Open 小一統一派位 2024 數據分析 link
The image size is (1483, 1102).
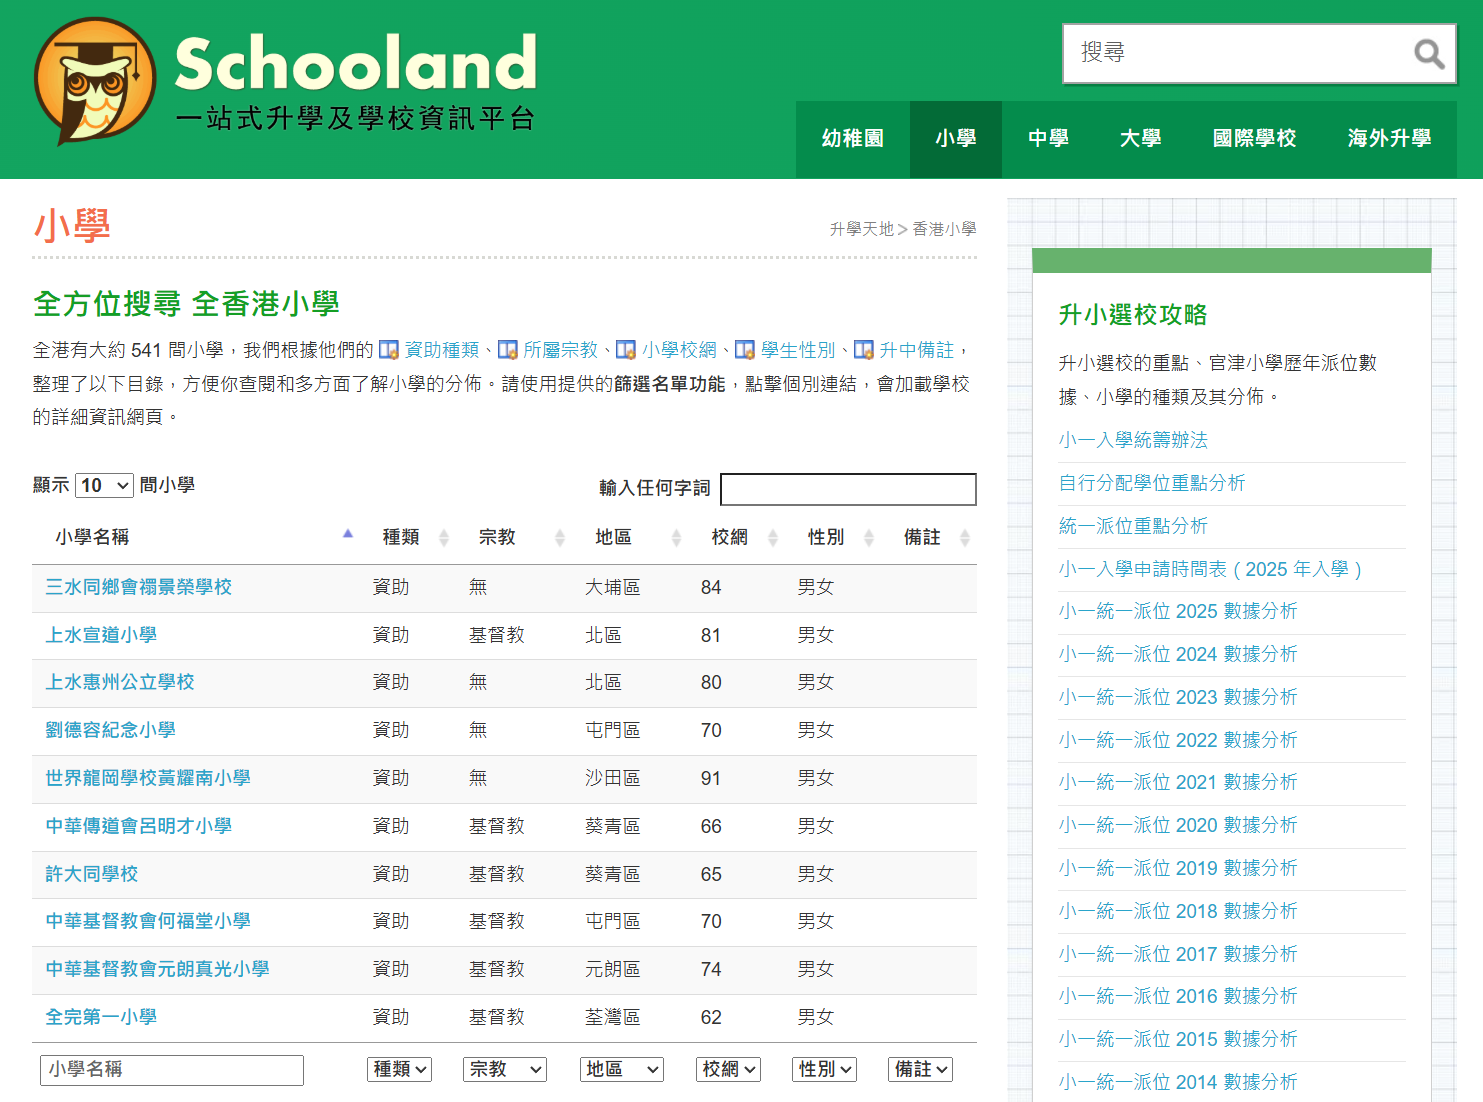point(1178,654)
